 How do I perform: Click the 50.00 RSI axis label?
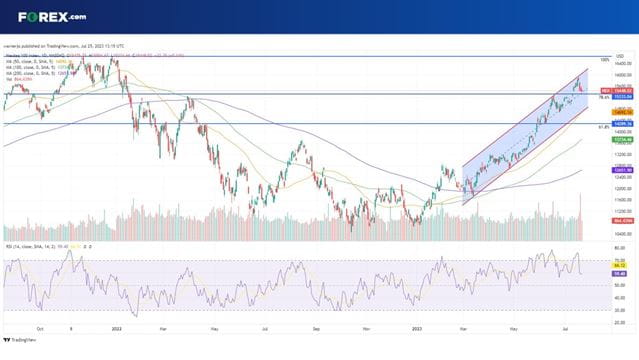coord(619,285)
